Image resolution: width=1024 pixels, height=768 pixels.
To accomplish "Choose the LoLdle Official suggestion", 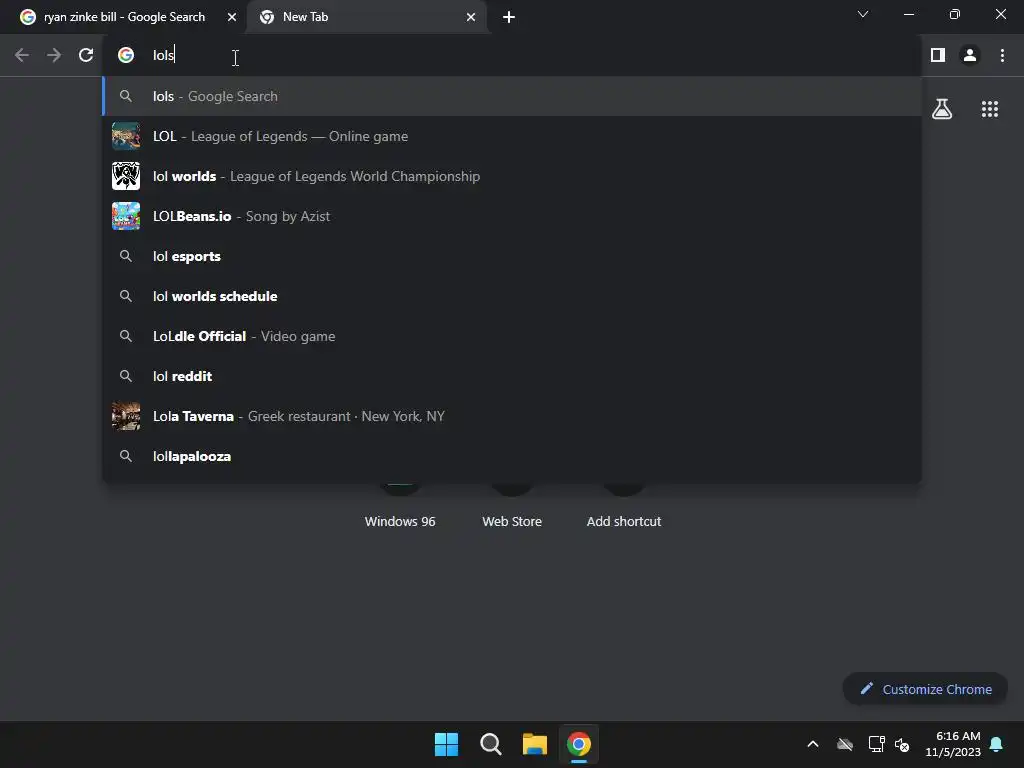I will pyautogui.click(x=513, y=336).
